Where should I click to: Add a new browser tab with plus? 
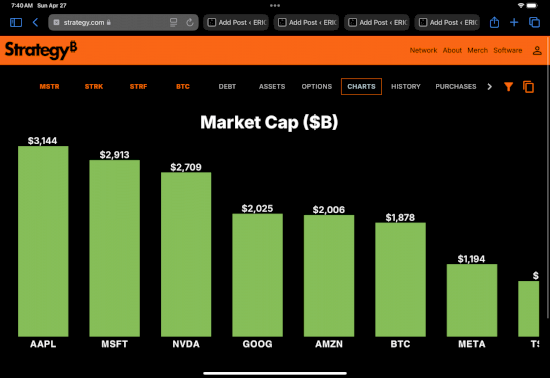click(514, 22)
